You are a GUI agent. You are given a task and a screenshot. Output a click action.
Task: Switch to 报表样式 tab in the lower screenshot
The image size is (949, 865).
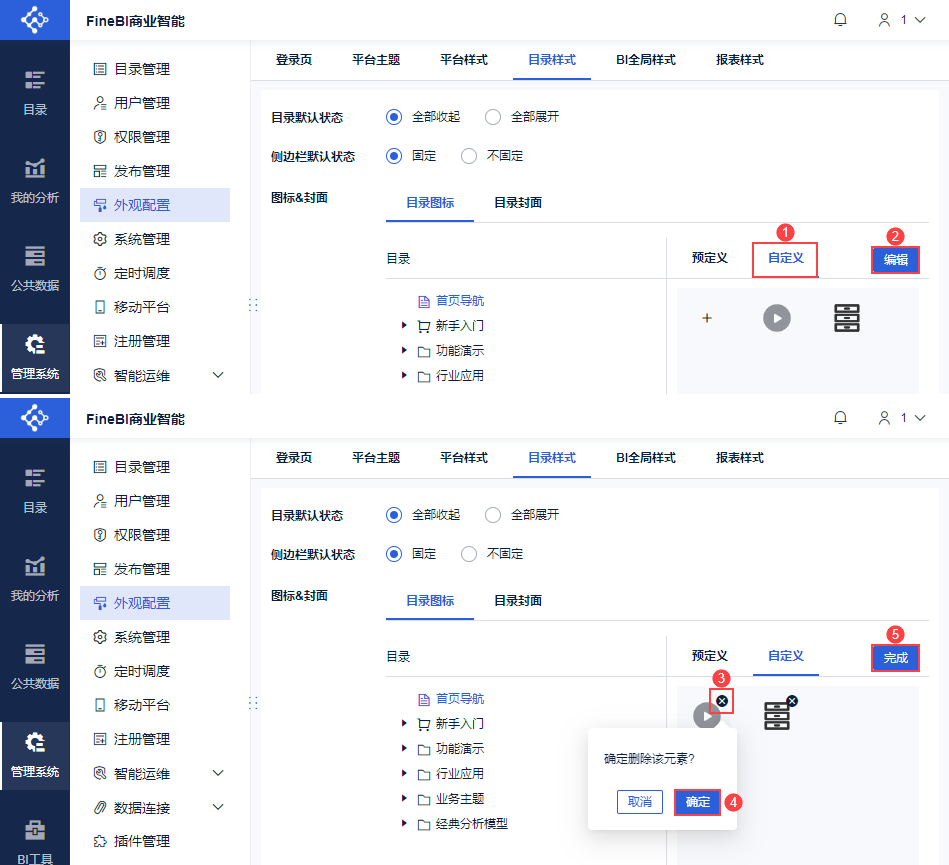pos(740,458)
